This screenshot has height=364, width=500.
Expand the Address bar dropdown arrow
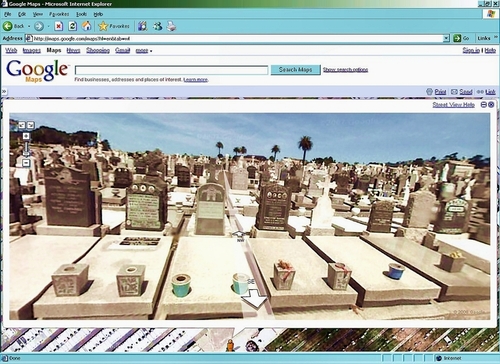pos(446,38)
